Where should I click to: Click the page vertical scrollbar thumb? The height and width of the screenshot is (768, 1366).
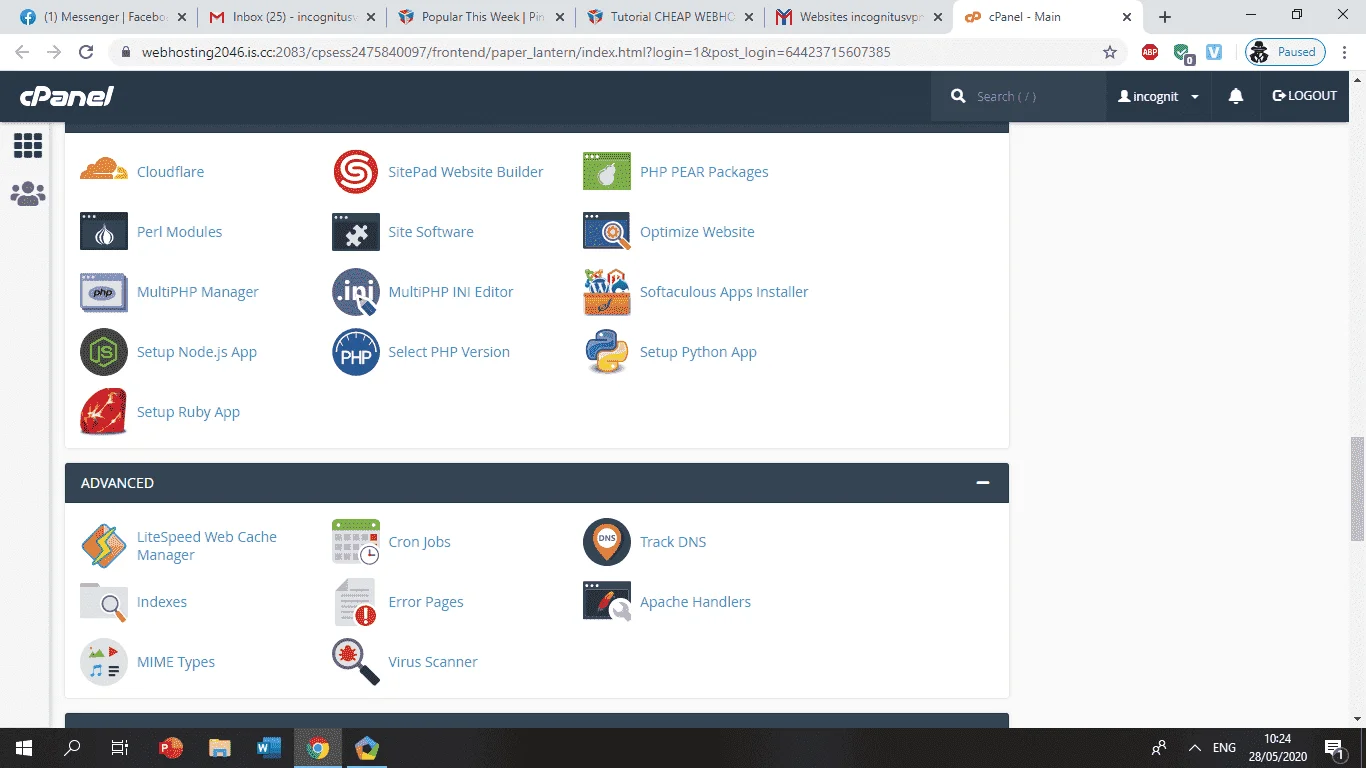[1357, 489]
